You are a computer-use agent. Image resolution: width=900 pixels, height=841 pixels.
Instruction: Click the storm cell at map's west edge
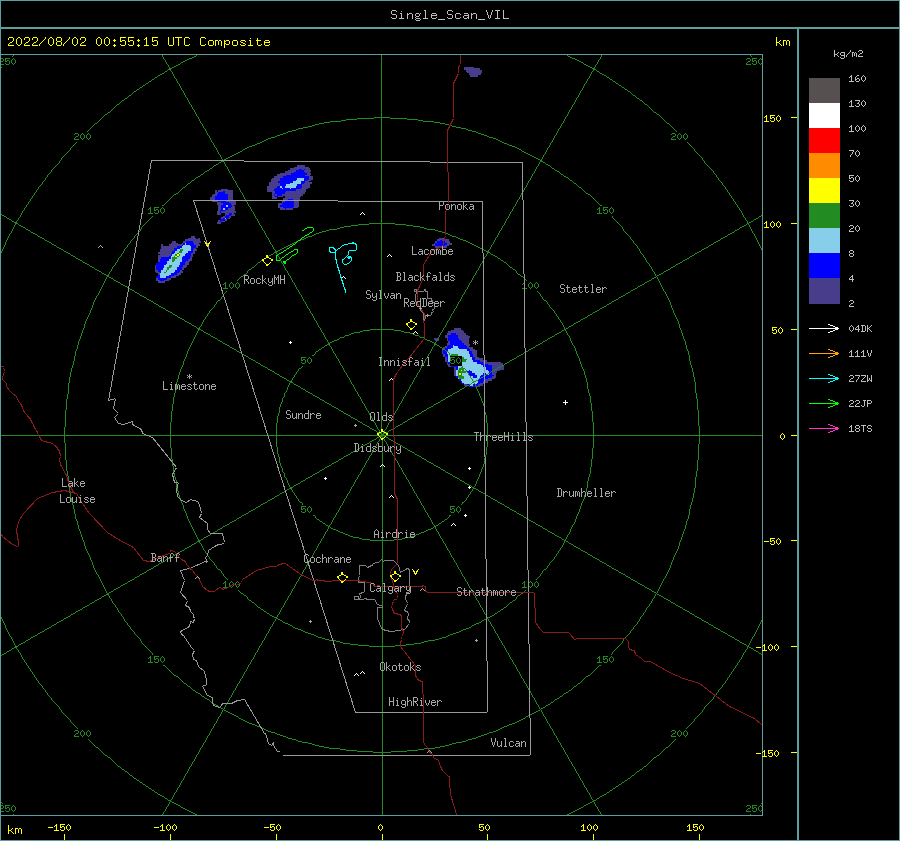point(177,259)
